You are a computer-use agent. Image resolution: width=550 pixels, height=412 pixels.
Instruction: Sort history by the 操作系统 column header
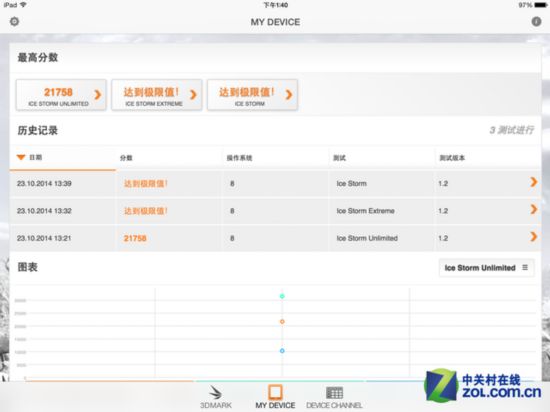point(239,158)
